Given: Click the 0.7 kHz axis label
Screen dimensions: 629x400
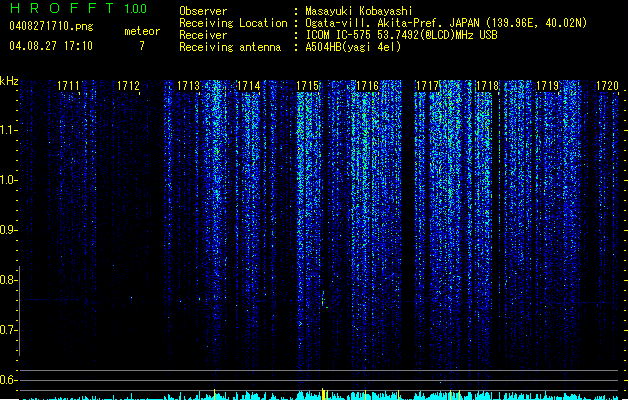Looking at the screenshot, I should tap(8, 330).
